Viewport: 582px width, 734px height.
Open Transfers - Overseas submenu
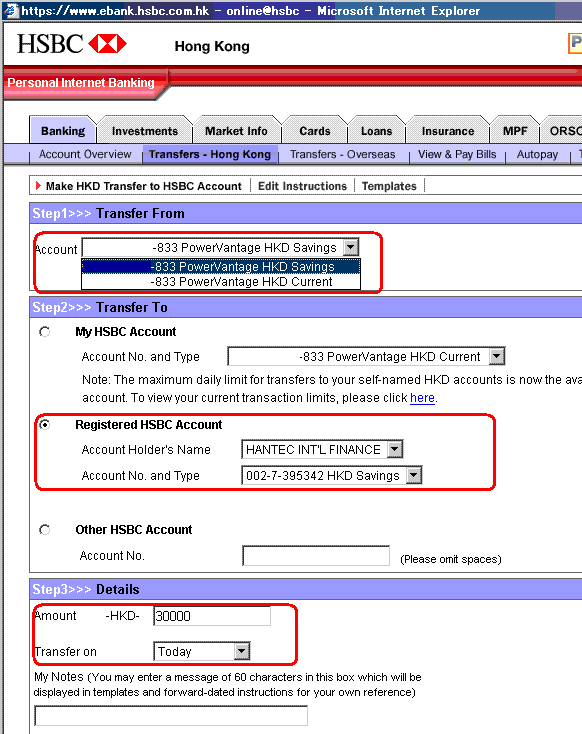tap(342, 154)
